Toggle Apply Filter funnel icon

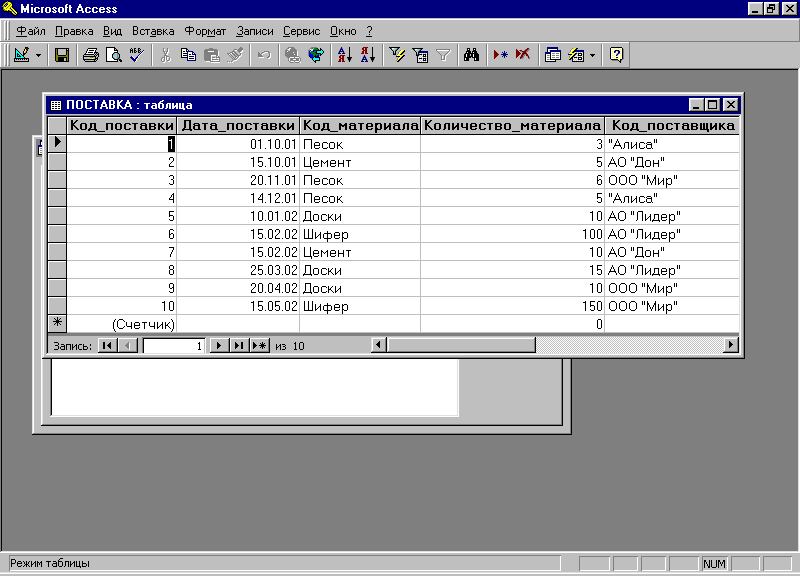443,55
